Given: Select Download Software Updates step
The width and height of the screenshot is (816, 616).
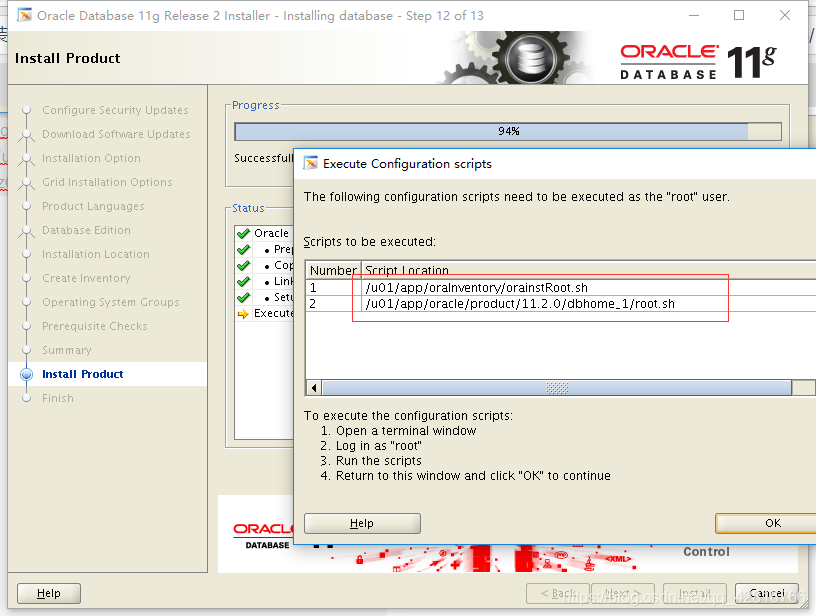Looking at the screenshot, I should coord(116,134).
